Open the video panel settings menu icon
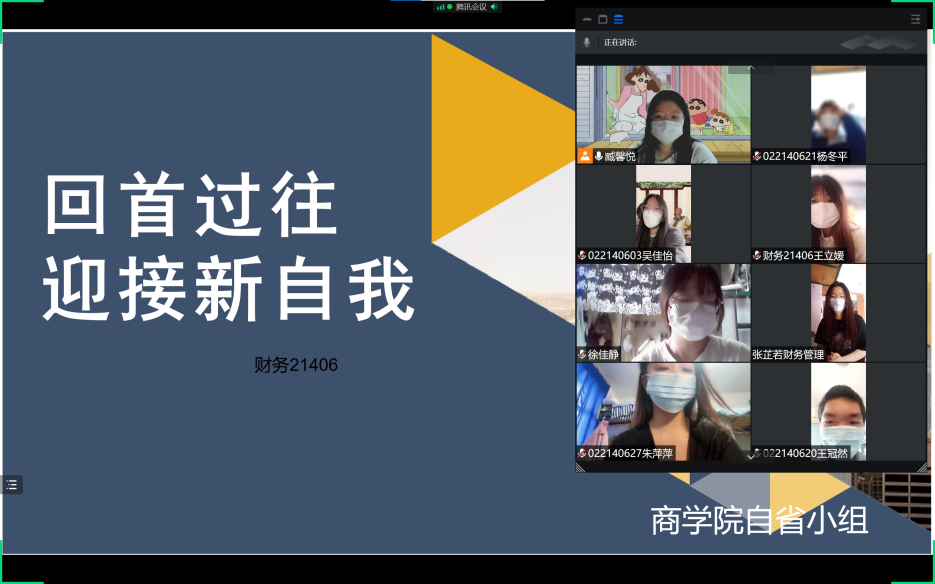The height and width of the screenshot is (584, 935). 915,19
